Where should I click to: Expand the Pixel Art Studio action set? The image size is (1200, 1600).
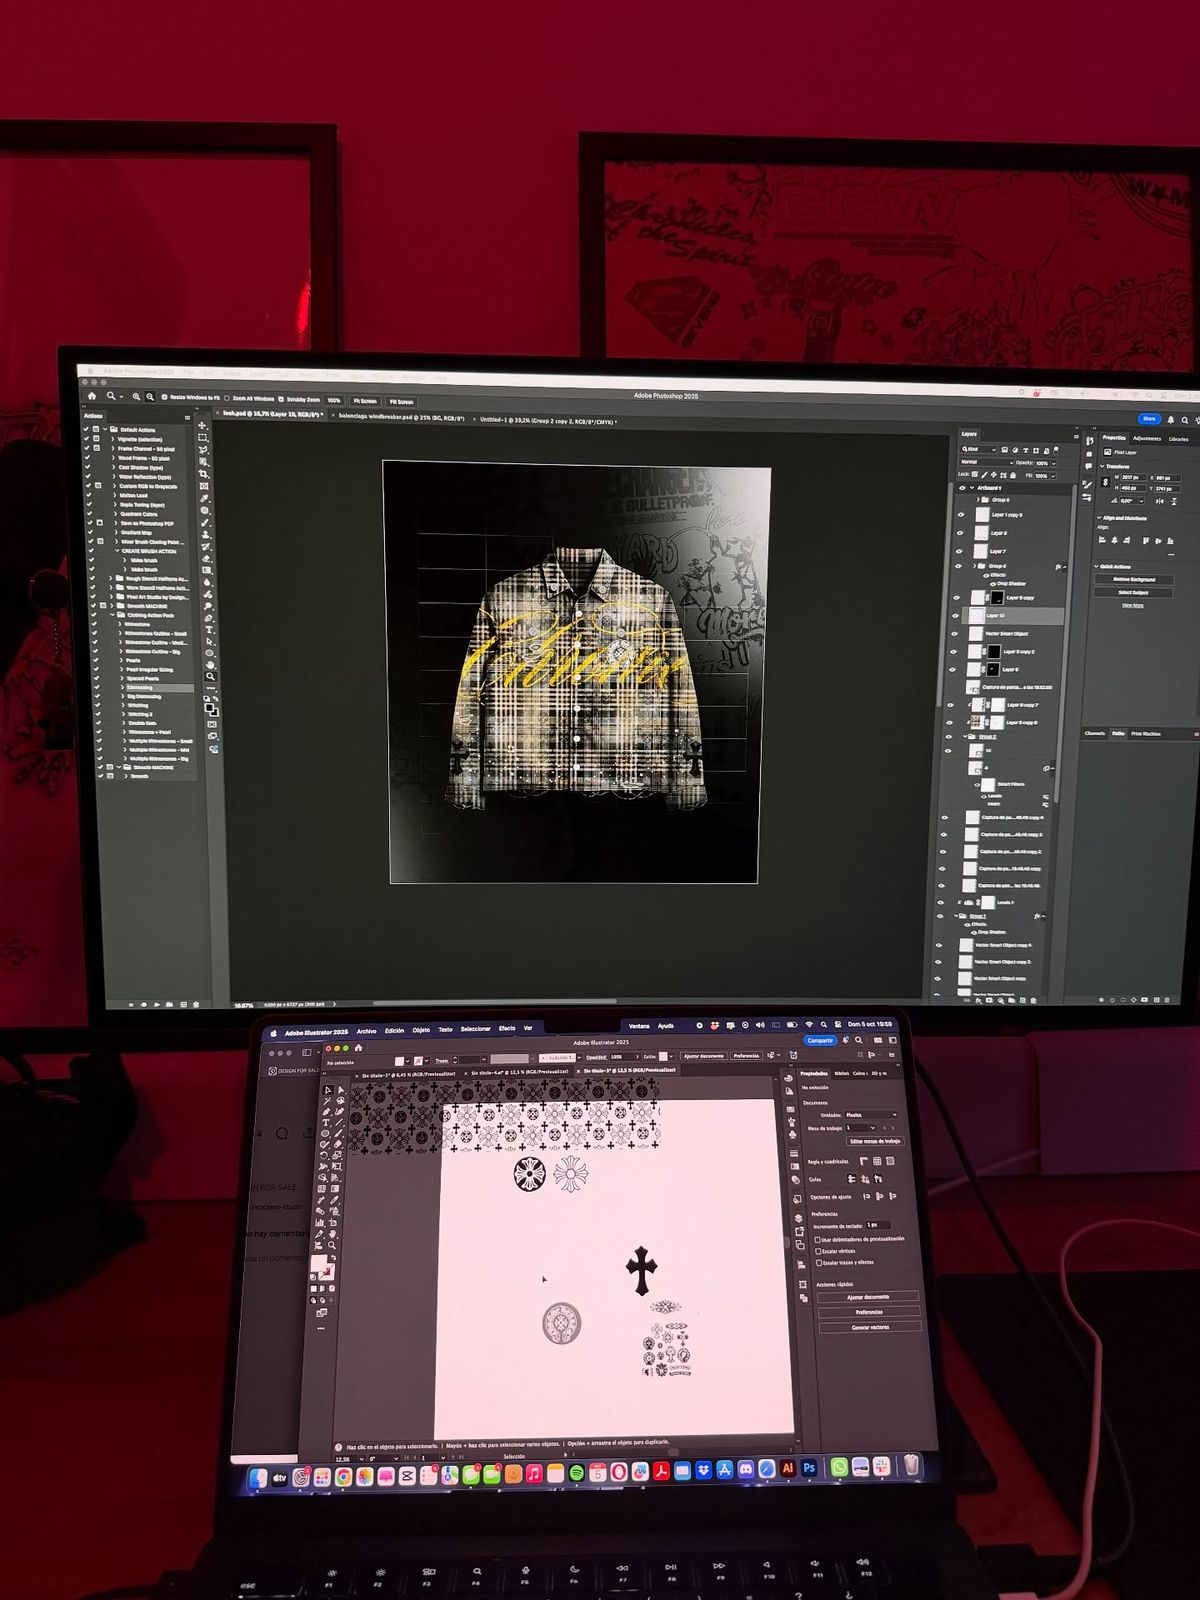pos(111,596)
